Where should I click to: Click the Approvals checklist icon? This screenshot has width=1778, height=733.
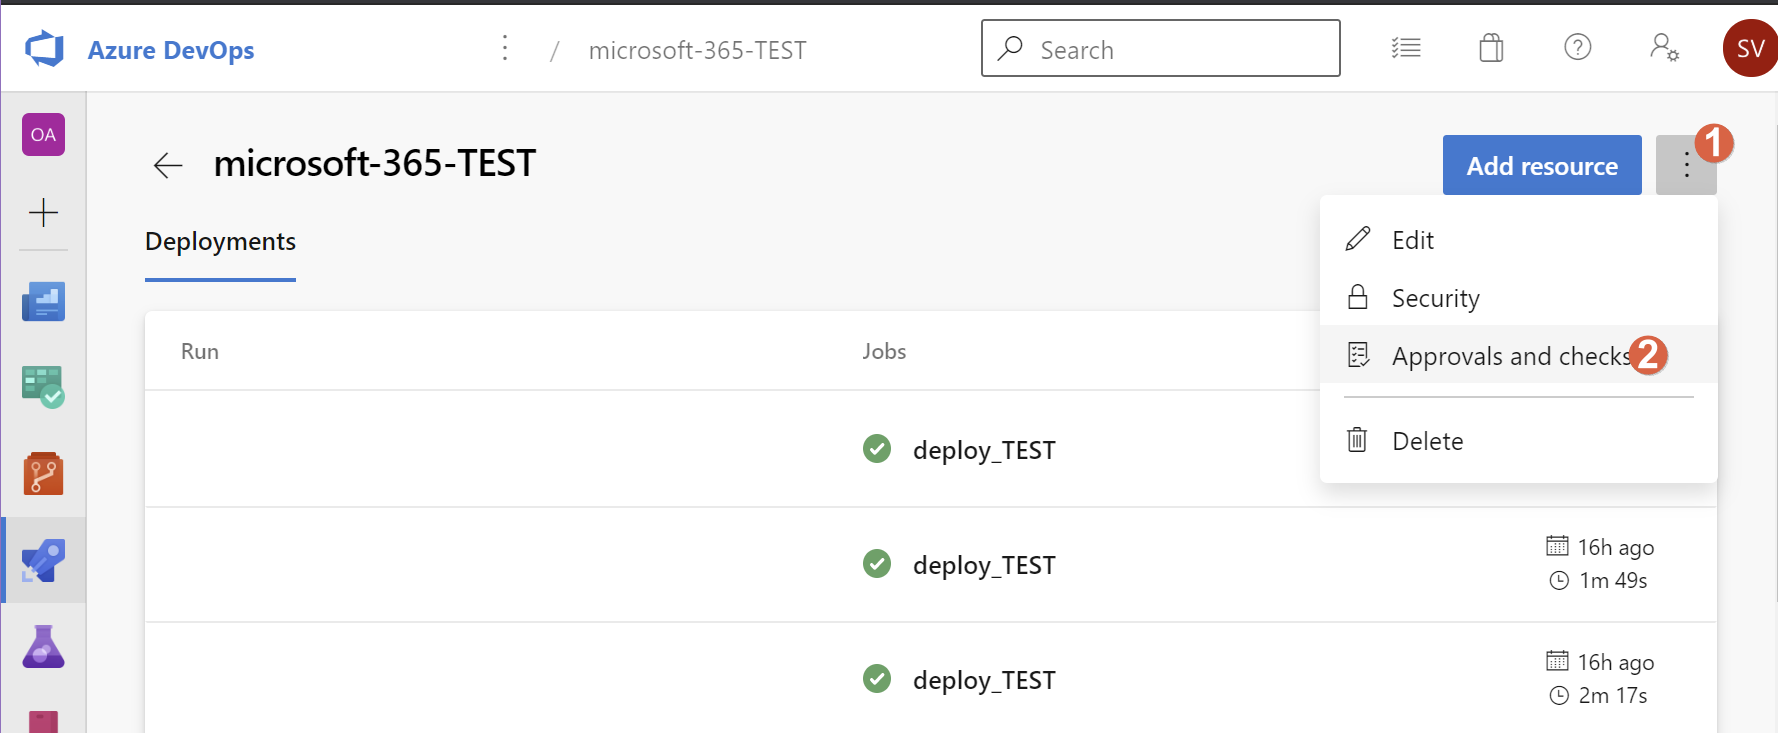pos(1358,355)
